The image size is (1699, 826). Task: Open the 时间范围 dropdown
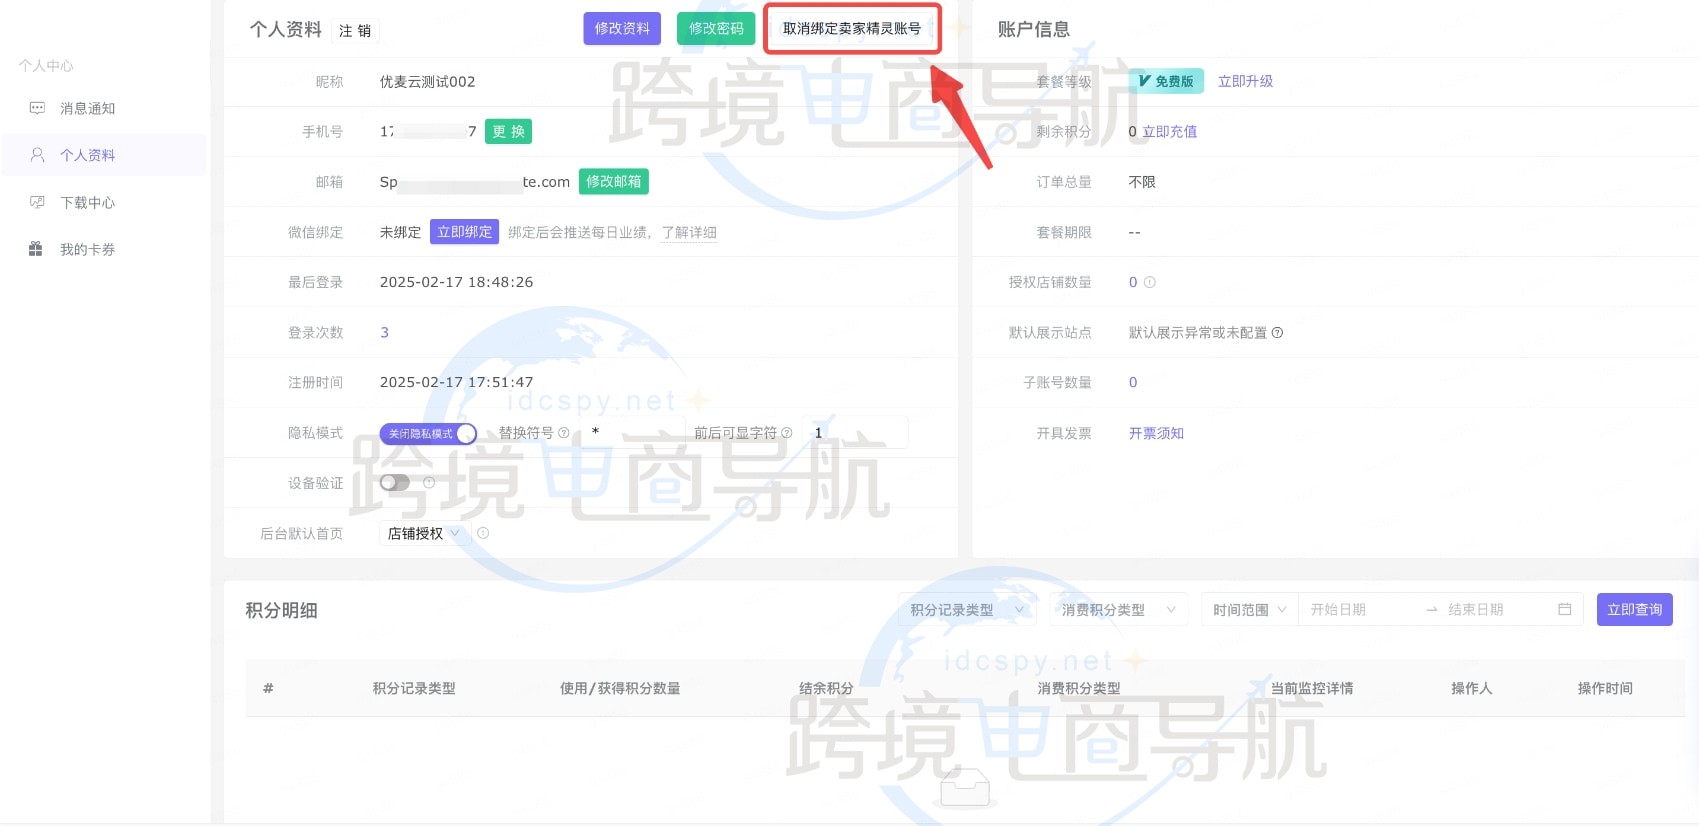[x=1249, y=610]
